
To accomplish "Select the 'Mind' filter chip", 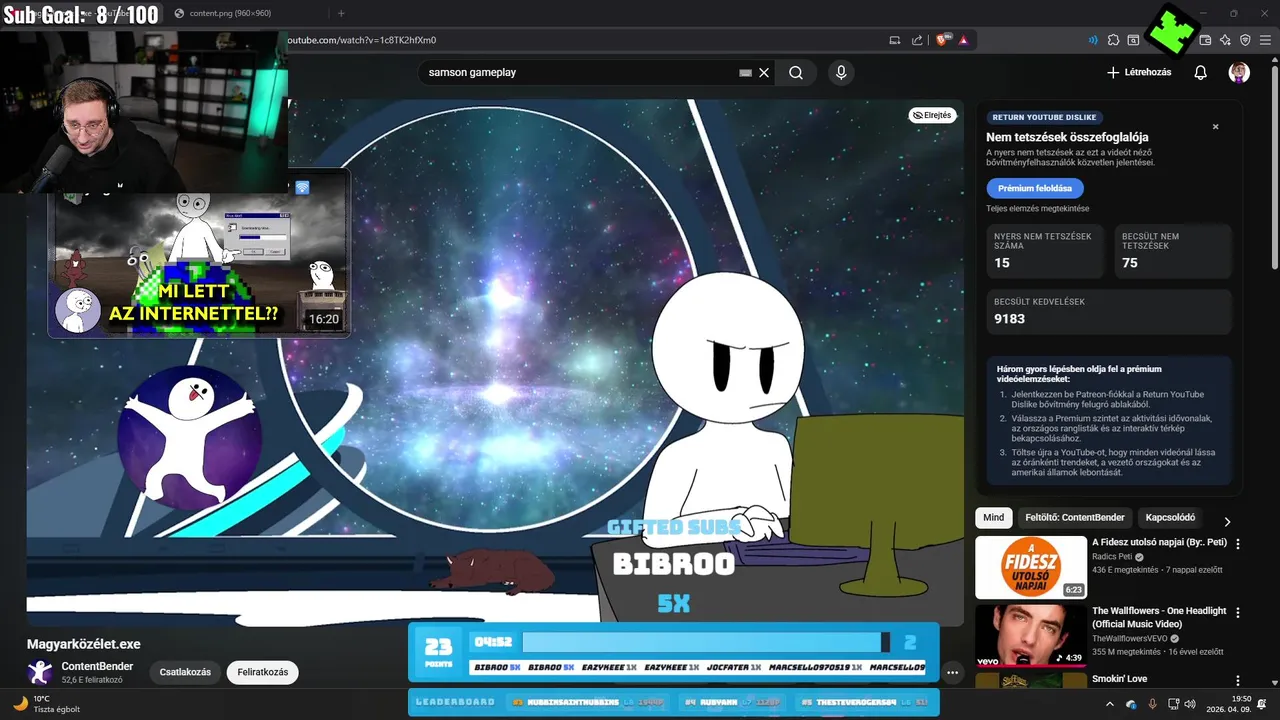I will point(993,518).
